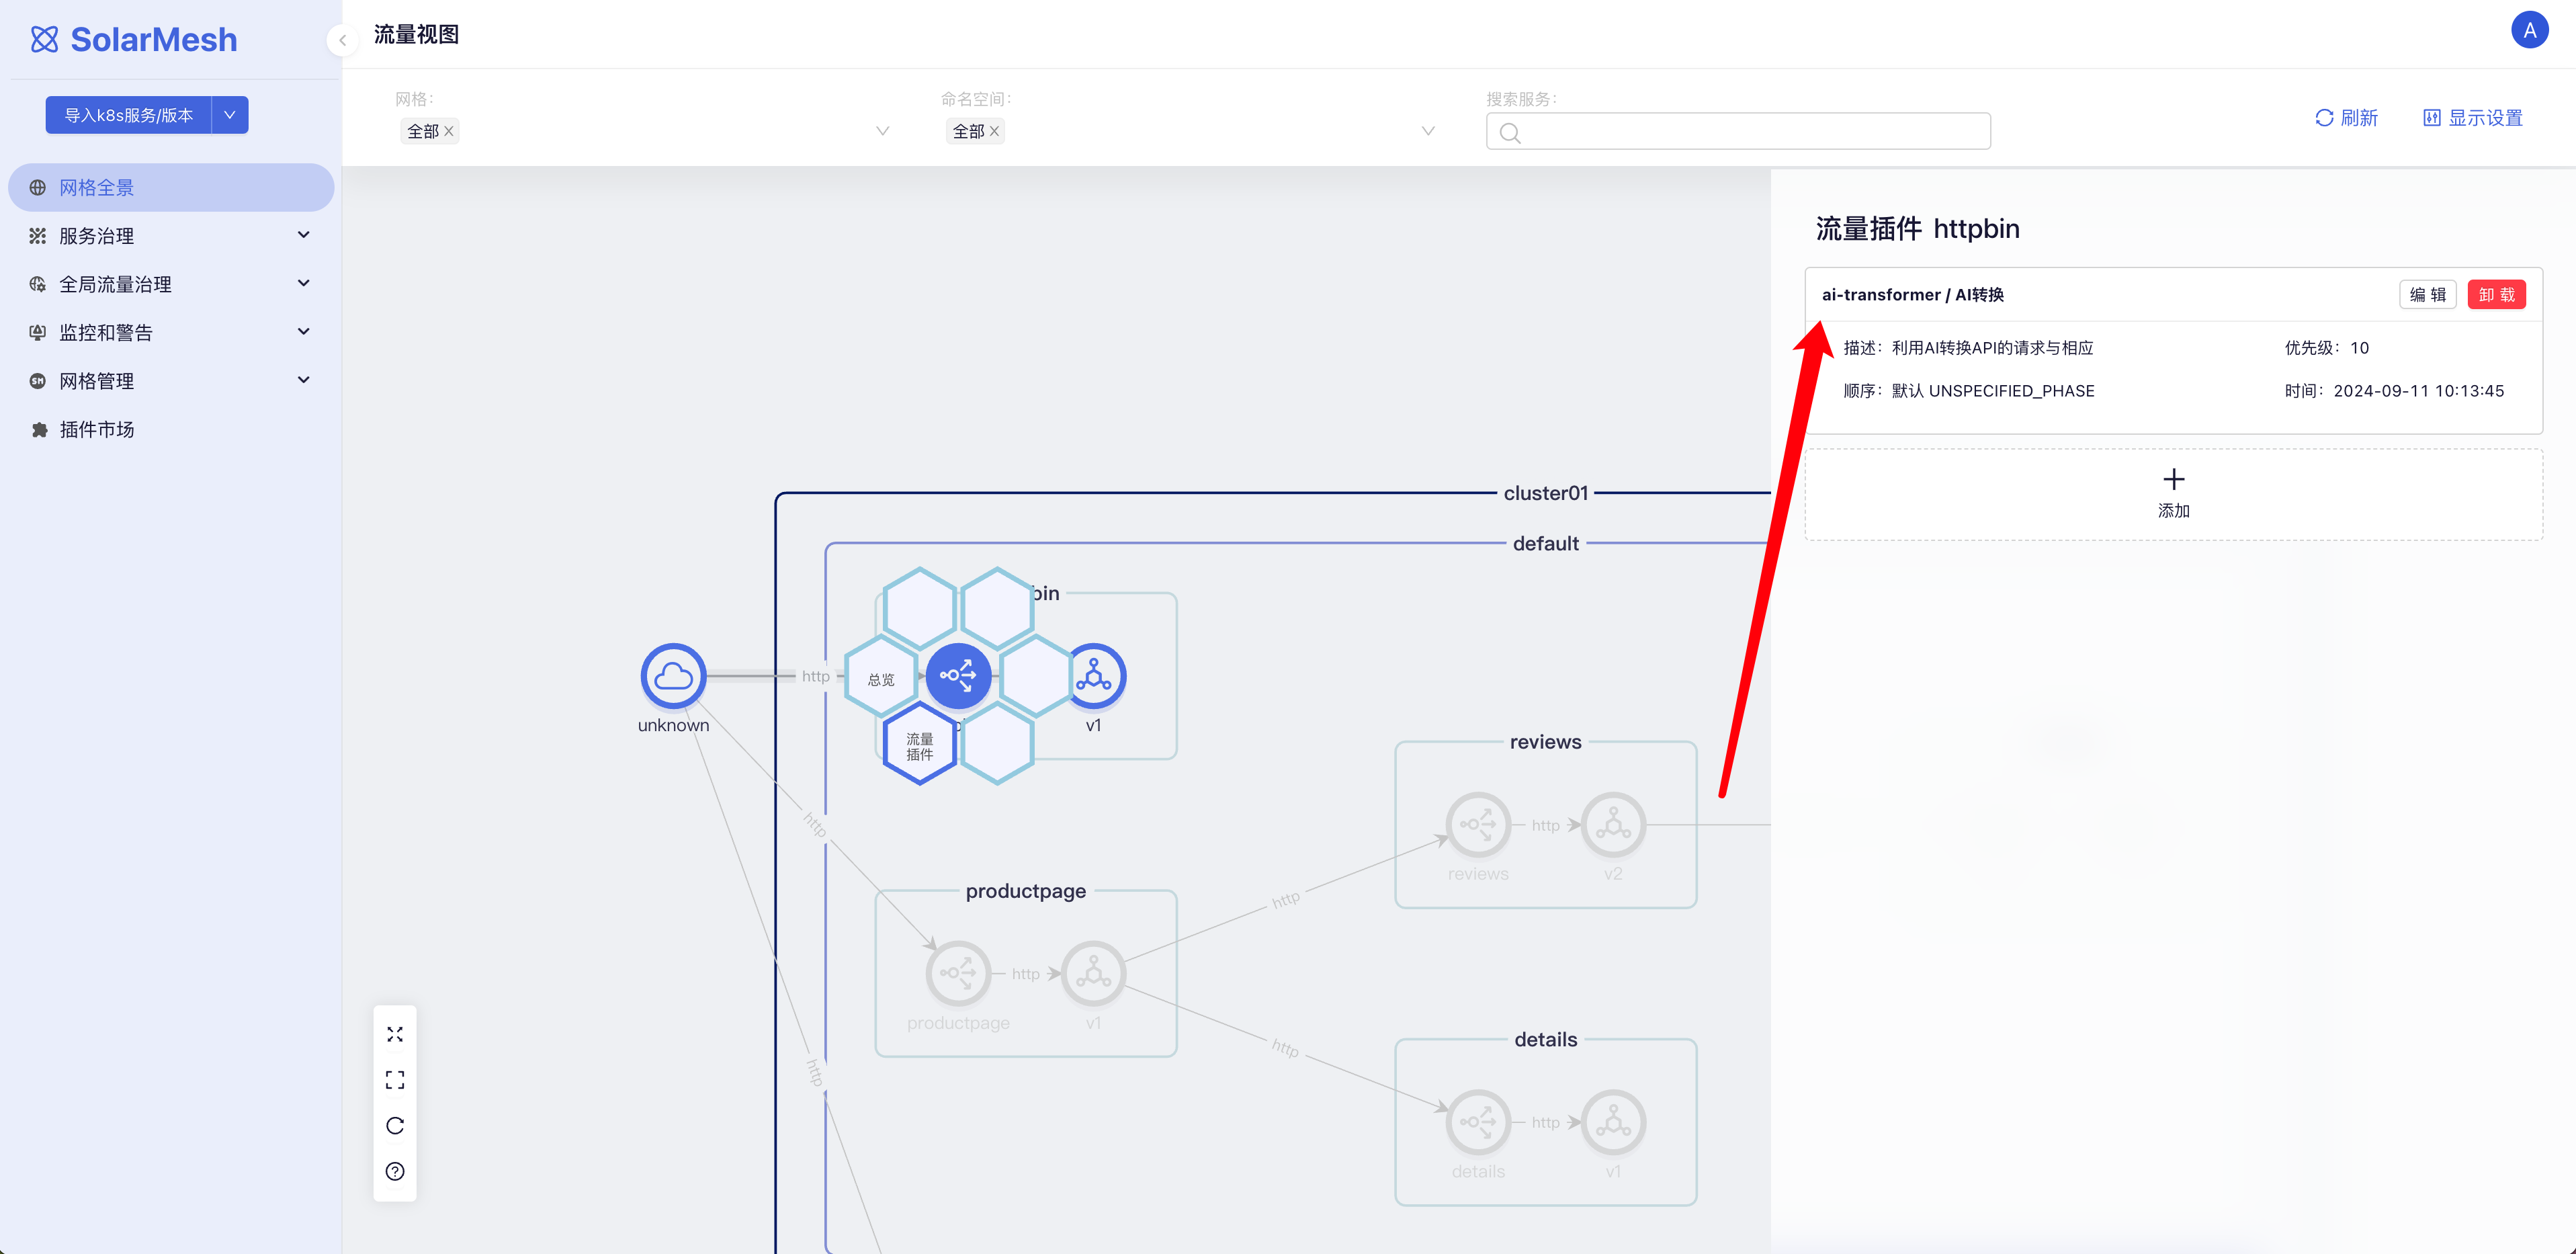This screenshot has width=2576, height=1254.
Task: Click the 流量插件 hexagon menu item
Action: tap(919, 746)
